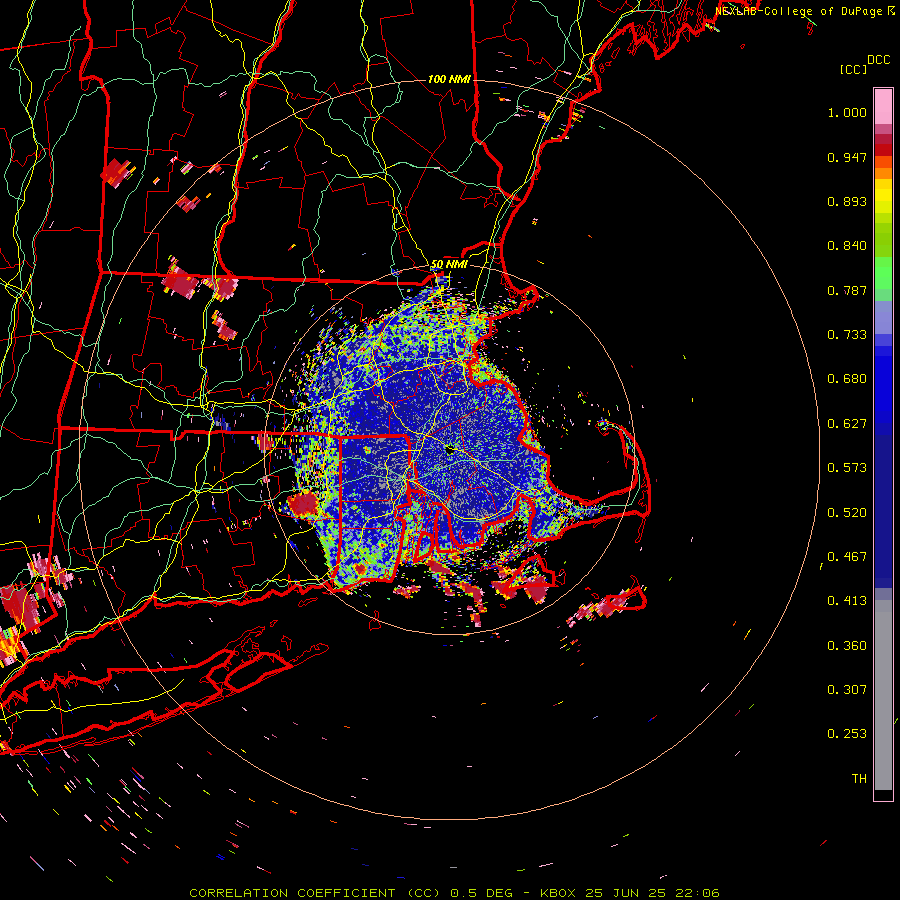Click the 50 NMI range ring label
Viewport: 900px width, 900px height.
[449, 264]
